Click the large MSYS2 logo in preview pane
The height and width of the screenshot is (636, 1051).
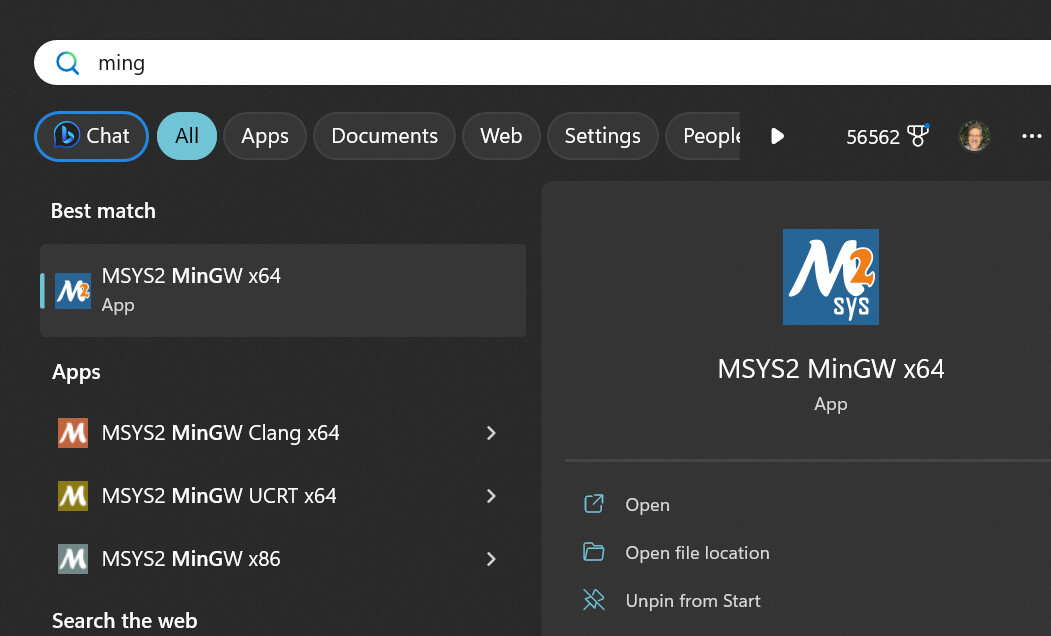[830, 277]
